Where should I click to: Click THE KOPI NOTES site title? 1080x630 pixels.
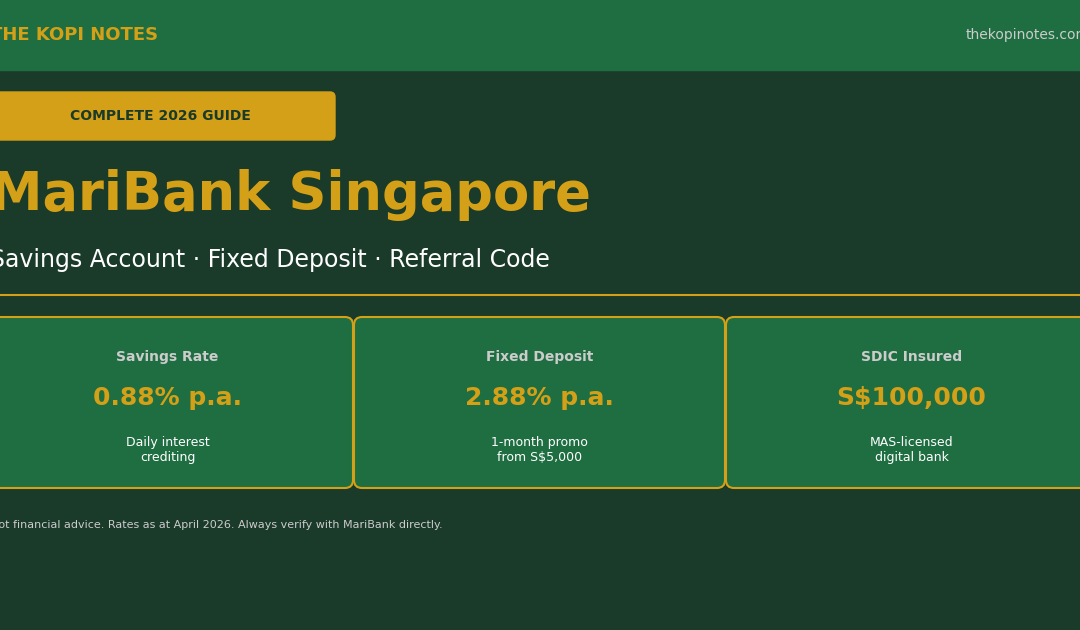pos(78,34)
